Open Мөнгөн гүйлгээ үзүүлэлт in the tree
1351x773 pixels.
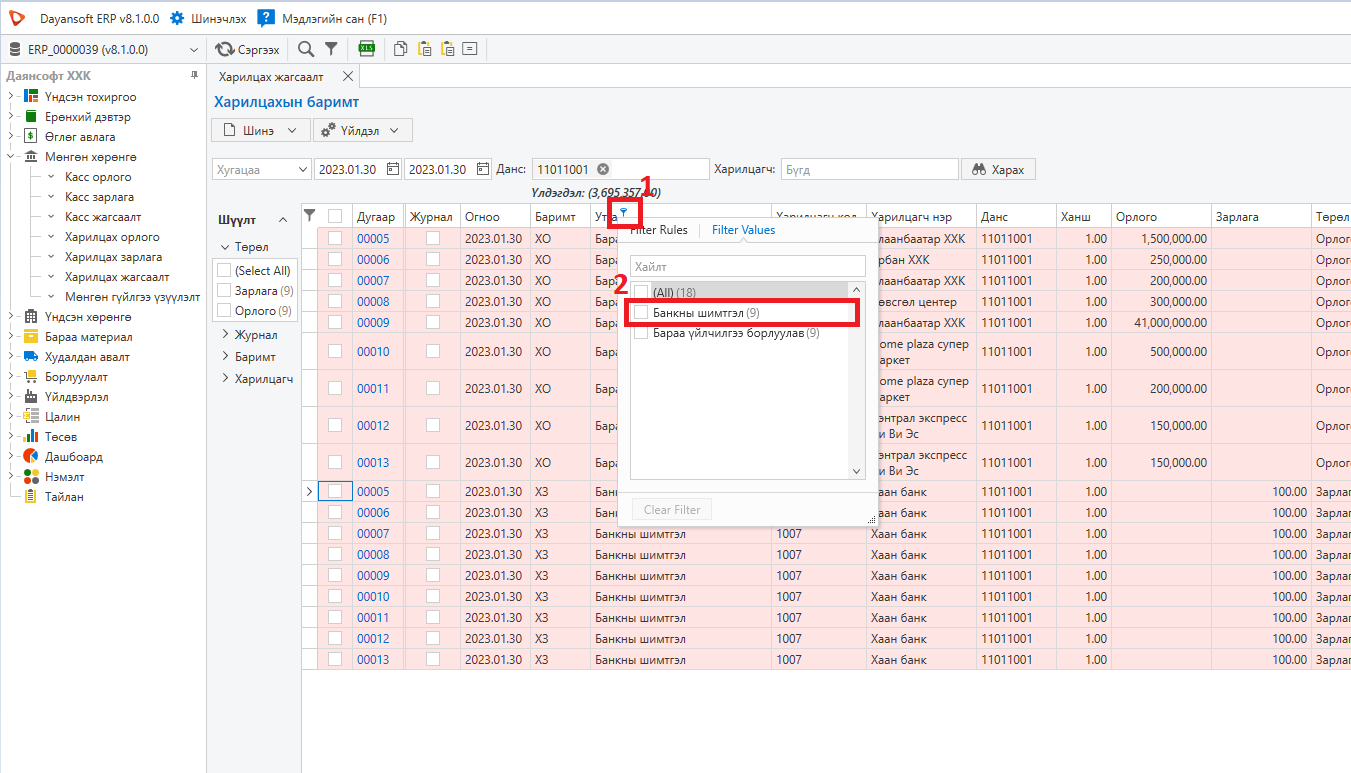point(132,297)
